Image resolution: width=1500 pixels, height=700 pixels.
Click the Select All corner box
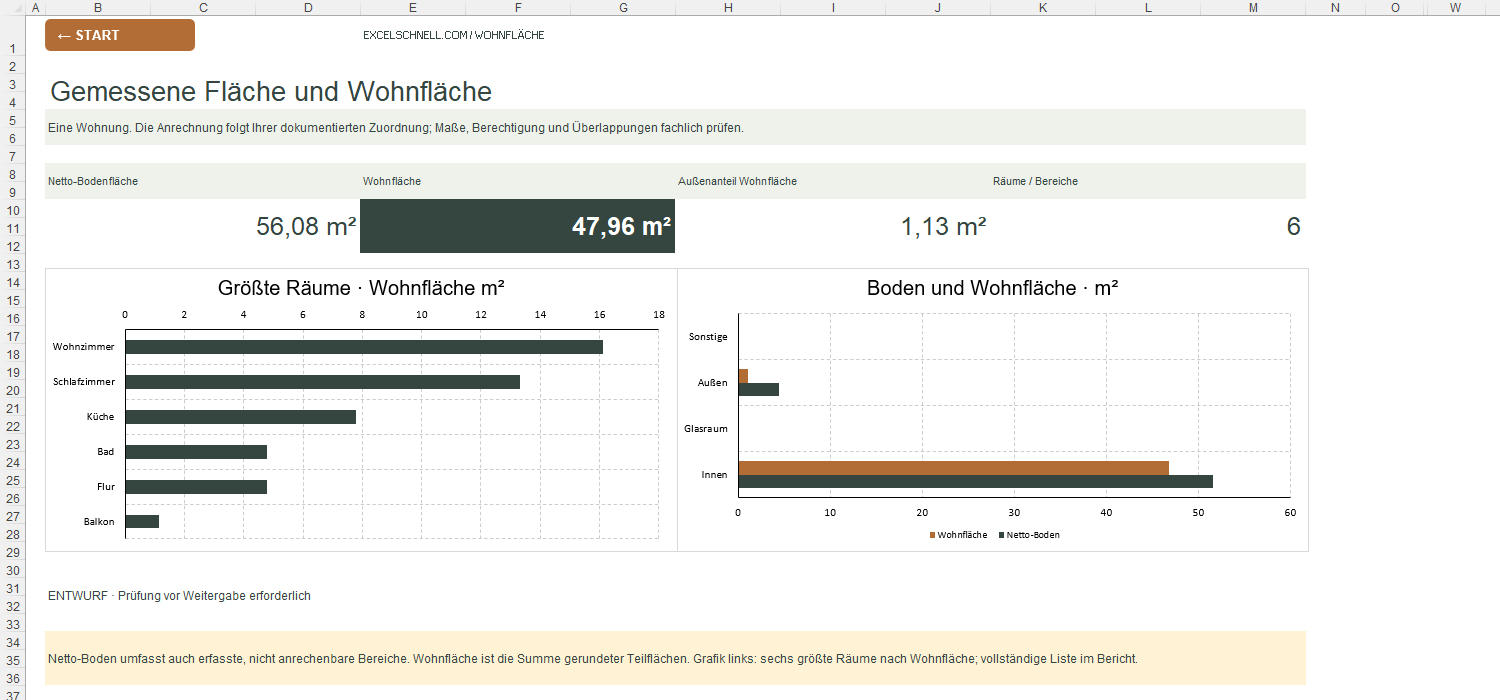[12, 7]
